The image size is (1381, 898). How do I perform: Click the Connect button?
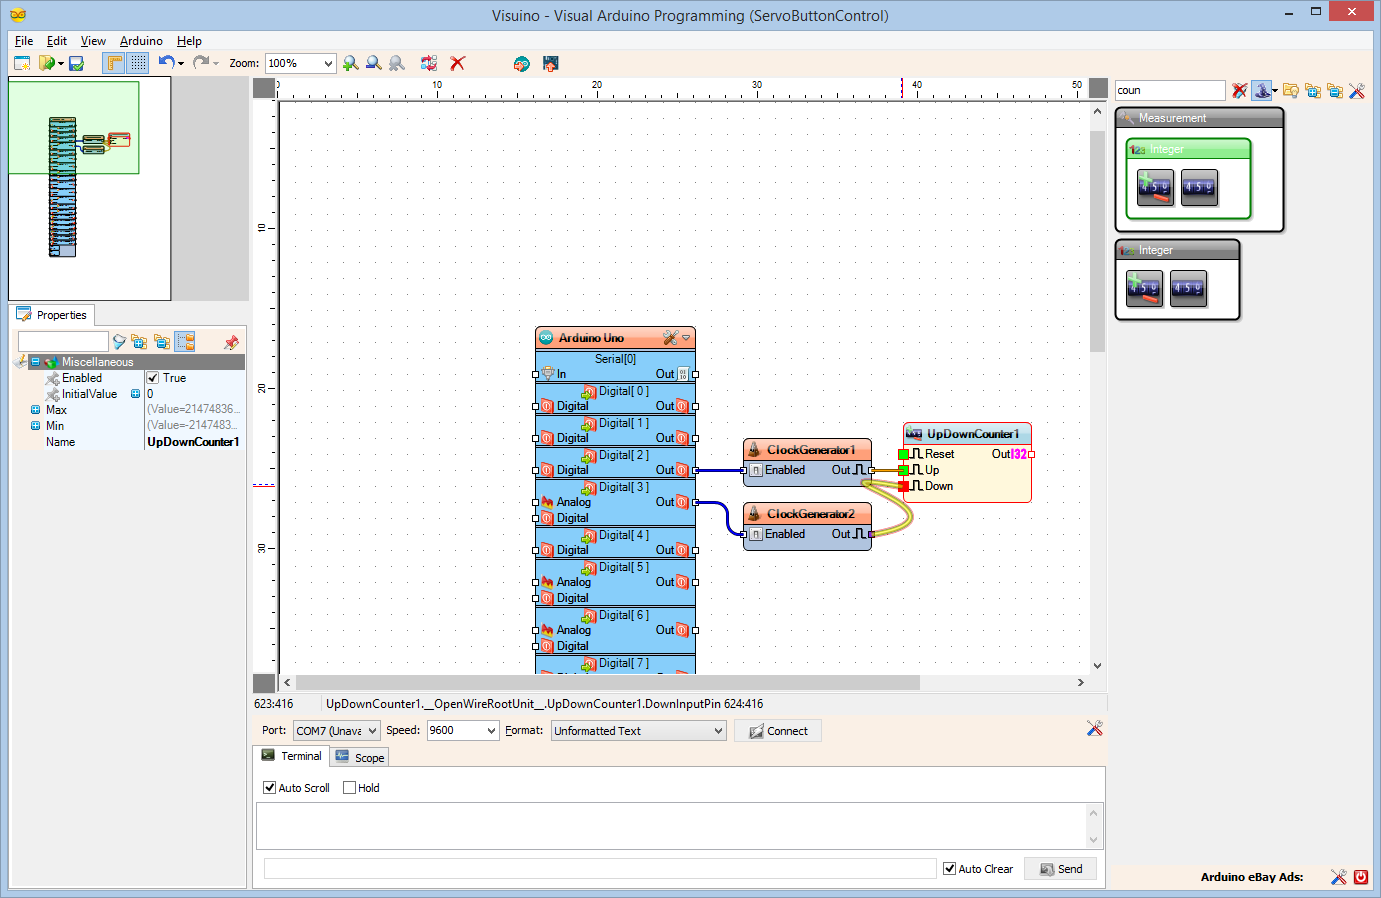[777, 730]
